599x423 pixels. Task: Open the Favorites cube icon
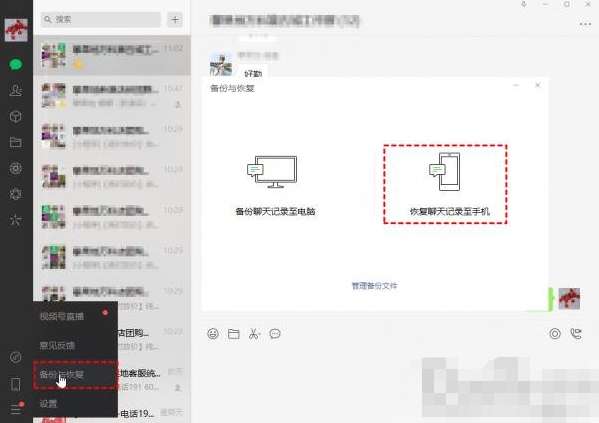tap(16, 116)
